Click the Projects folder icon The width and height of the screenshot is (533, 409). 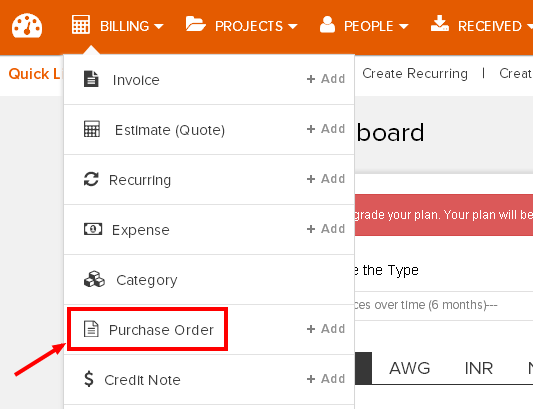pyautogui.click(x=195, y=24)
